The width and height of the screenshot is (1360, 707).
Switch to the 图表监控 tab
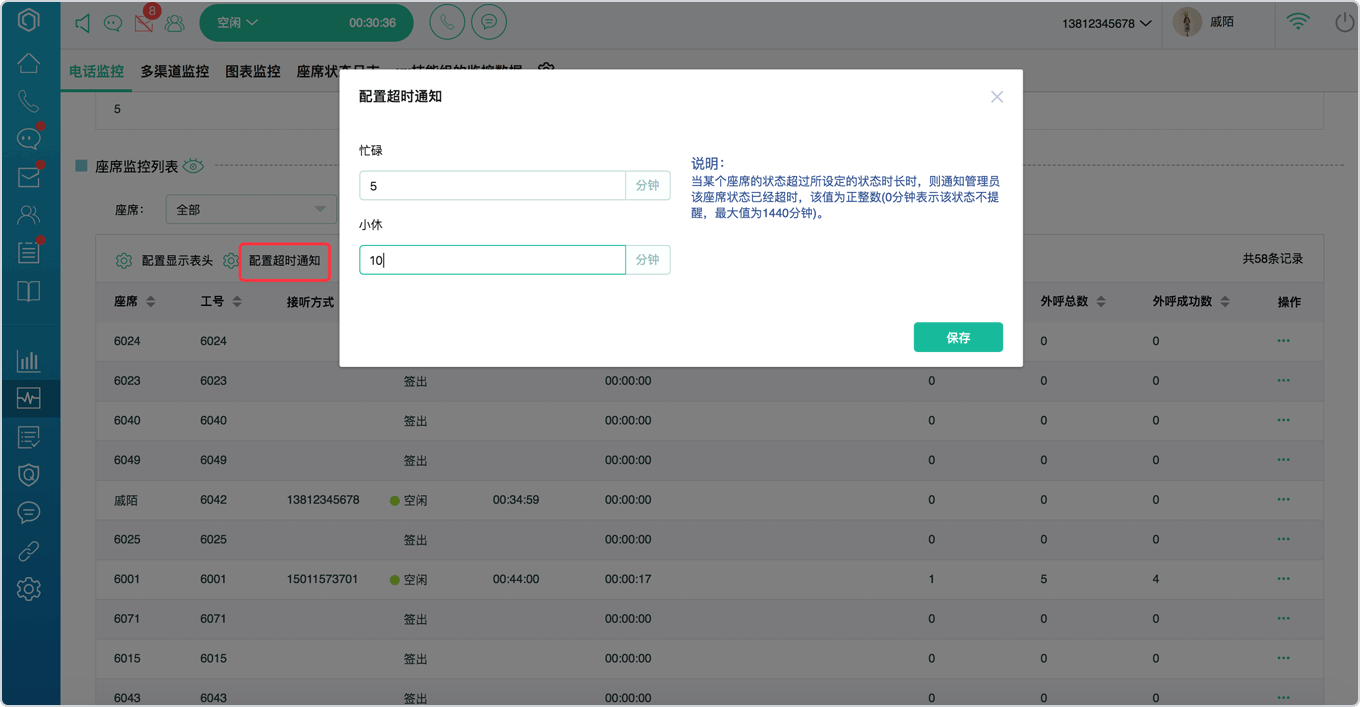tap(253, 72)
